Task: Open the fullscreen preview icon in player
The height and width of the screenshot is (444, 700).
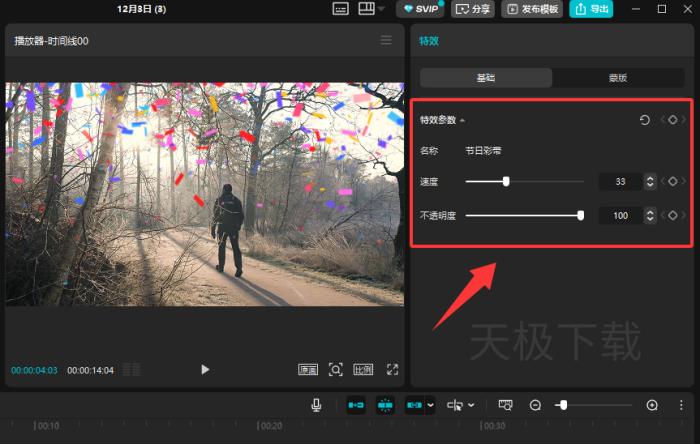Action: point(392,369)
